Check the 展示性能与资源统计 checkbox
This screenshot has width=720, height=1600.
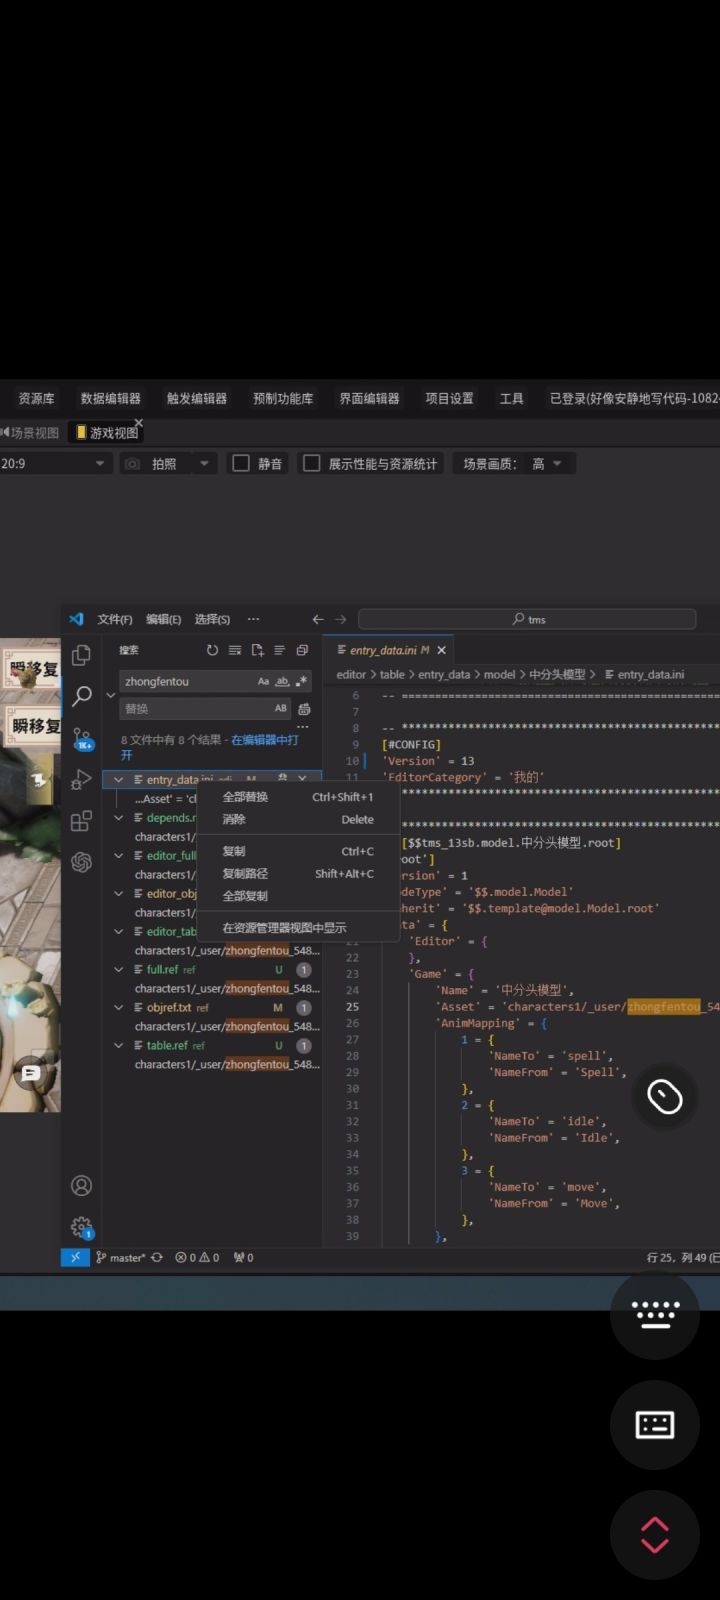(312, 464)
